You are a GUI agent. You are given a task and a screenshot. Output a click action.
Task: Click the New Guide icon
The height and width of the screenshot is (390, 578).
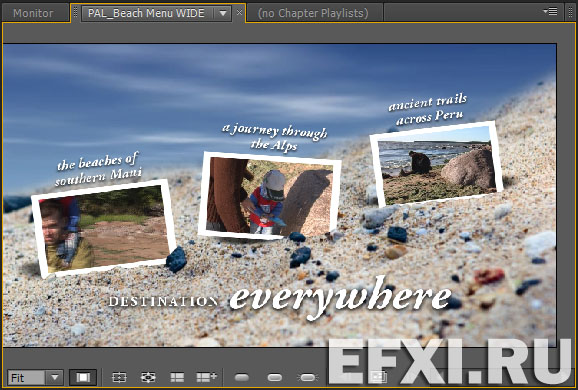[206, 377]
